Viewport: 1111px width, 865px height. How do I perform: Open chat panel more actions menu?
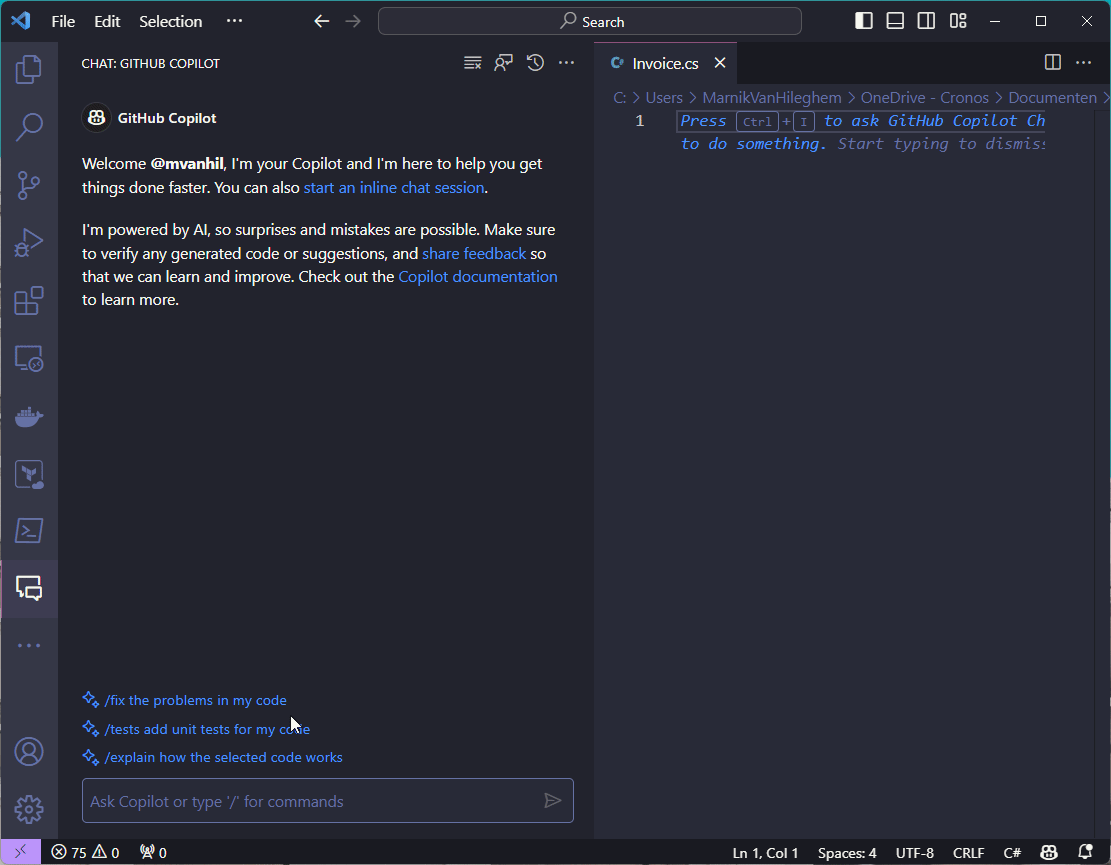point(566,63)
